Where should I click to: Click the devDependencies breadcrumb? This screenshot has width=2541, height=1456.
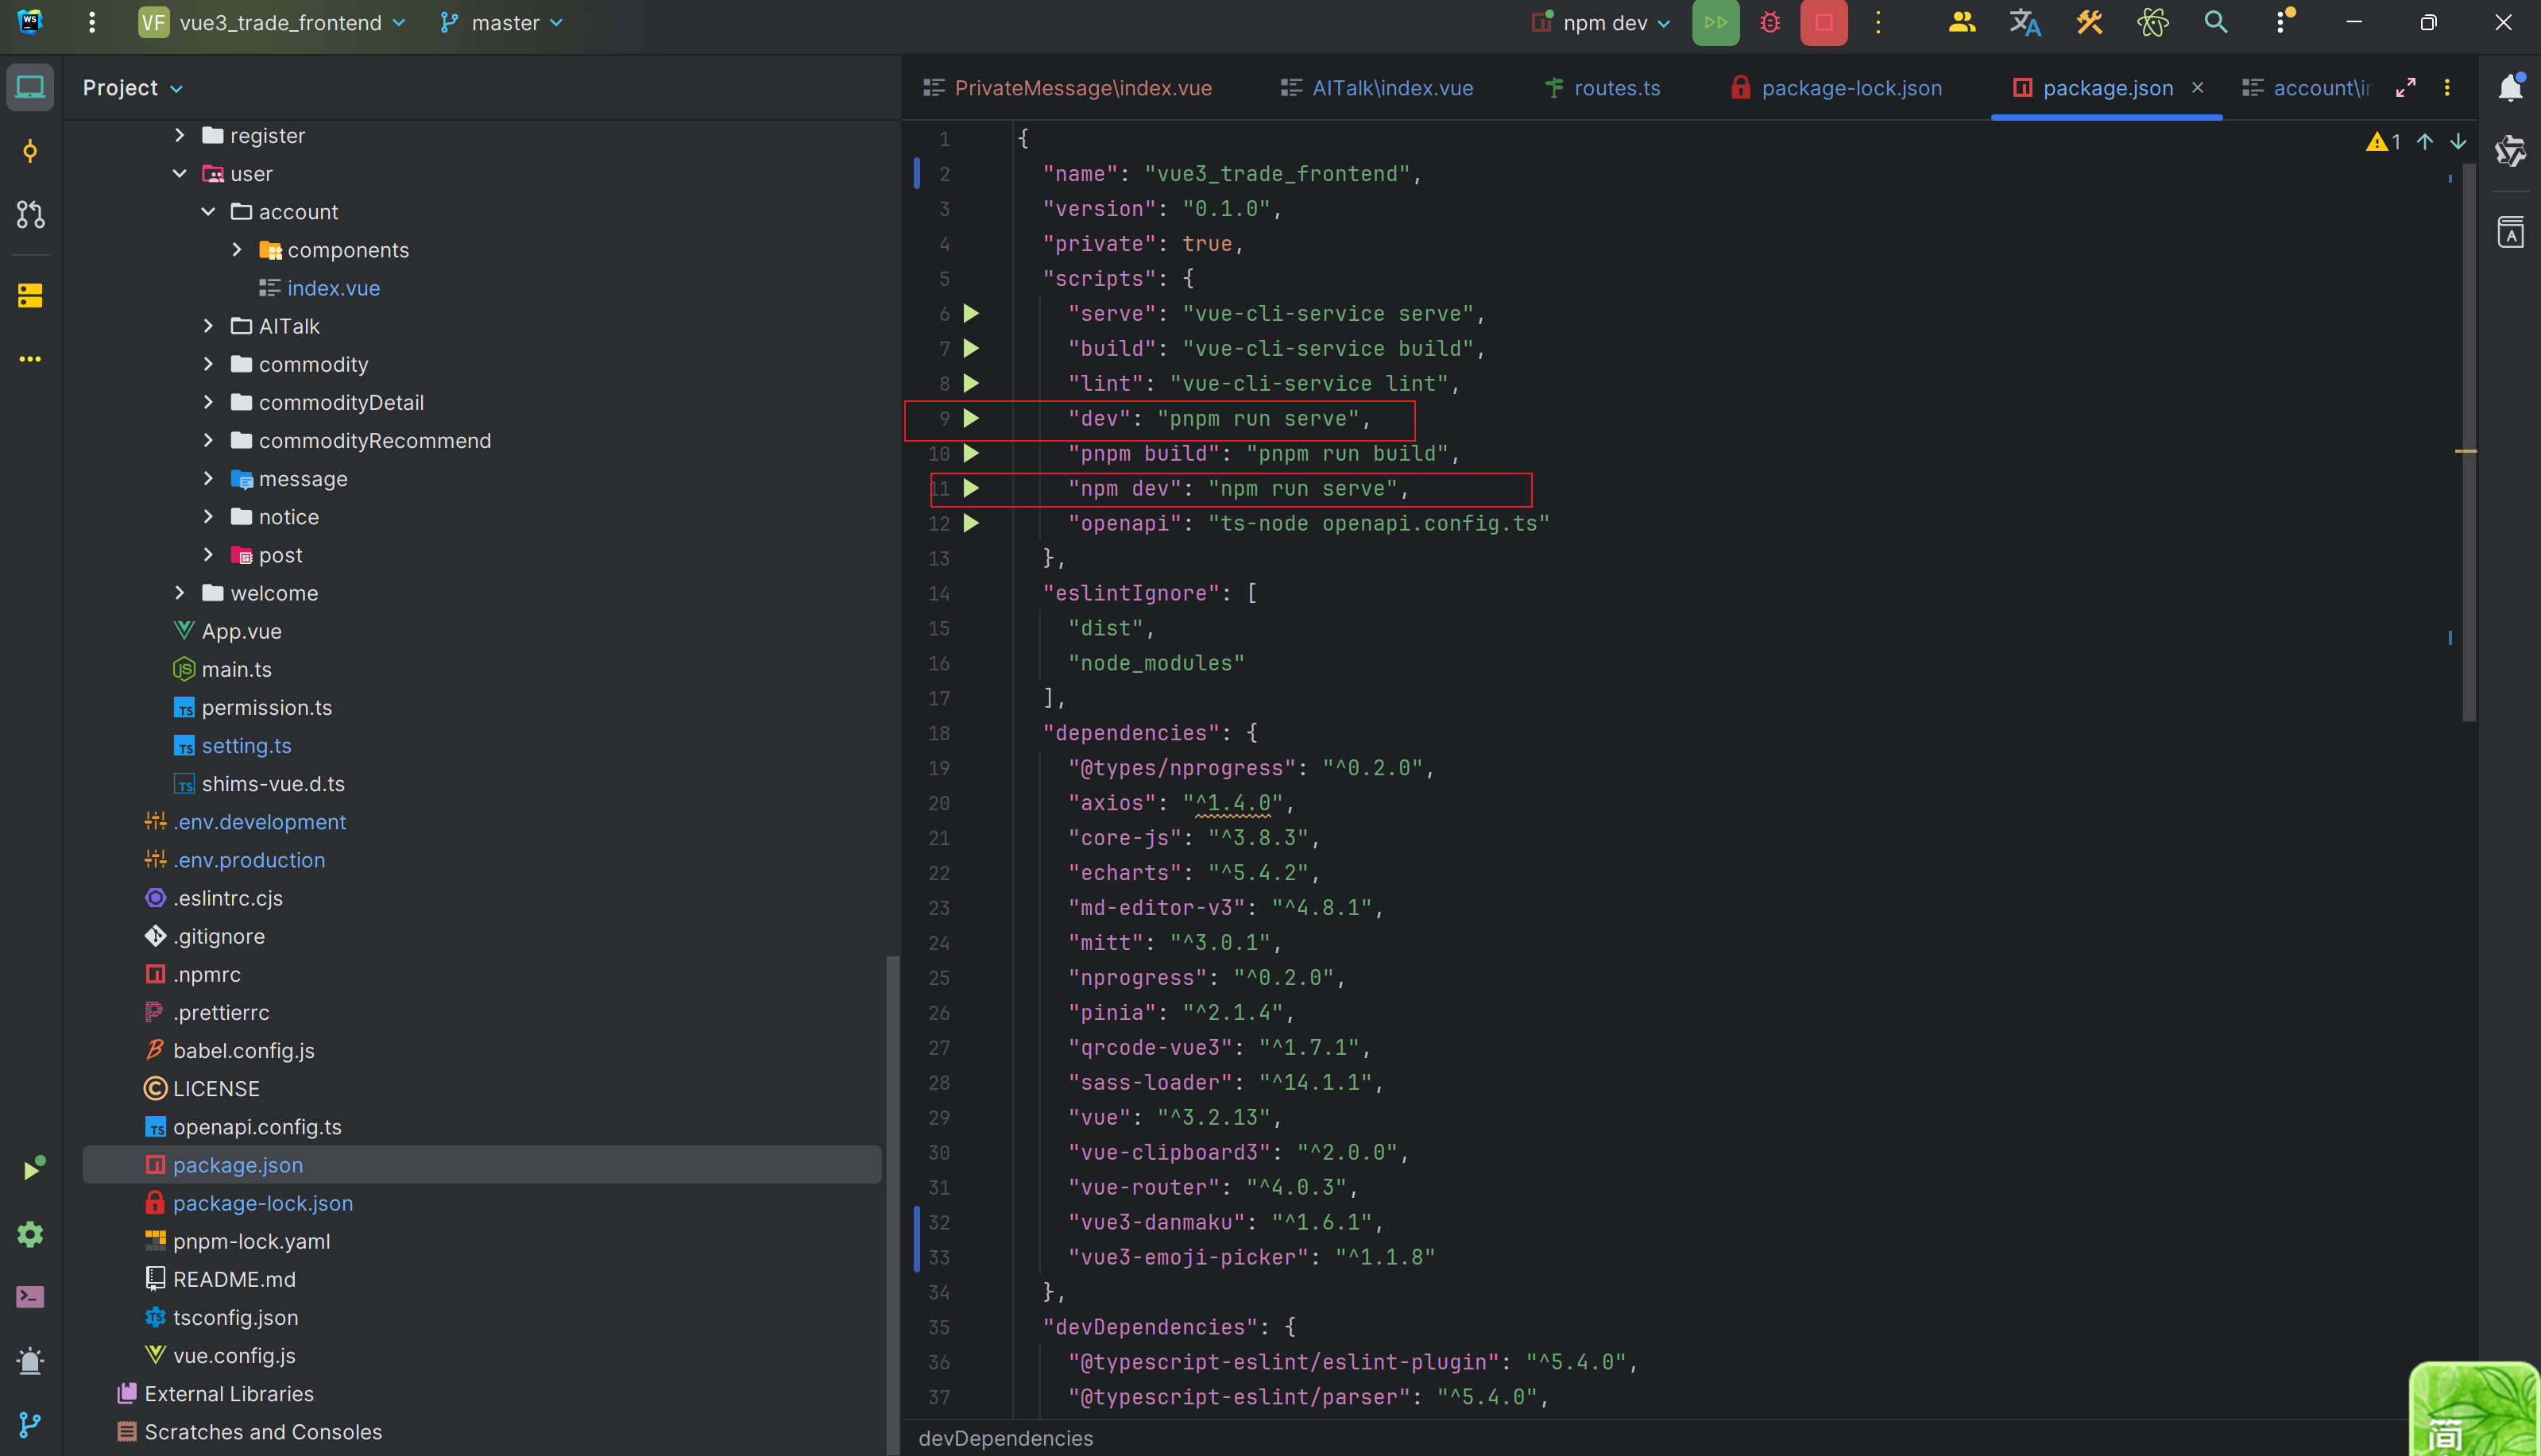tap(1005, 1438)
